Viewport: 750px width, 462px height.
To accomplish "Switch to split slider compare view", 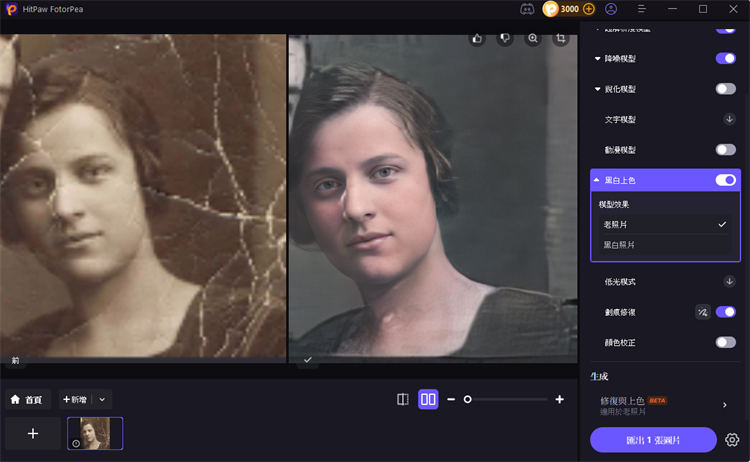I will coord(403,399).
